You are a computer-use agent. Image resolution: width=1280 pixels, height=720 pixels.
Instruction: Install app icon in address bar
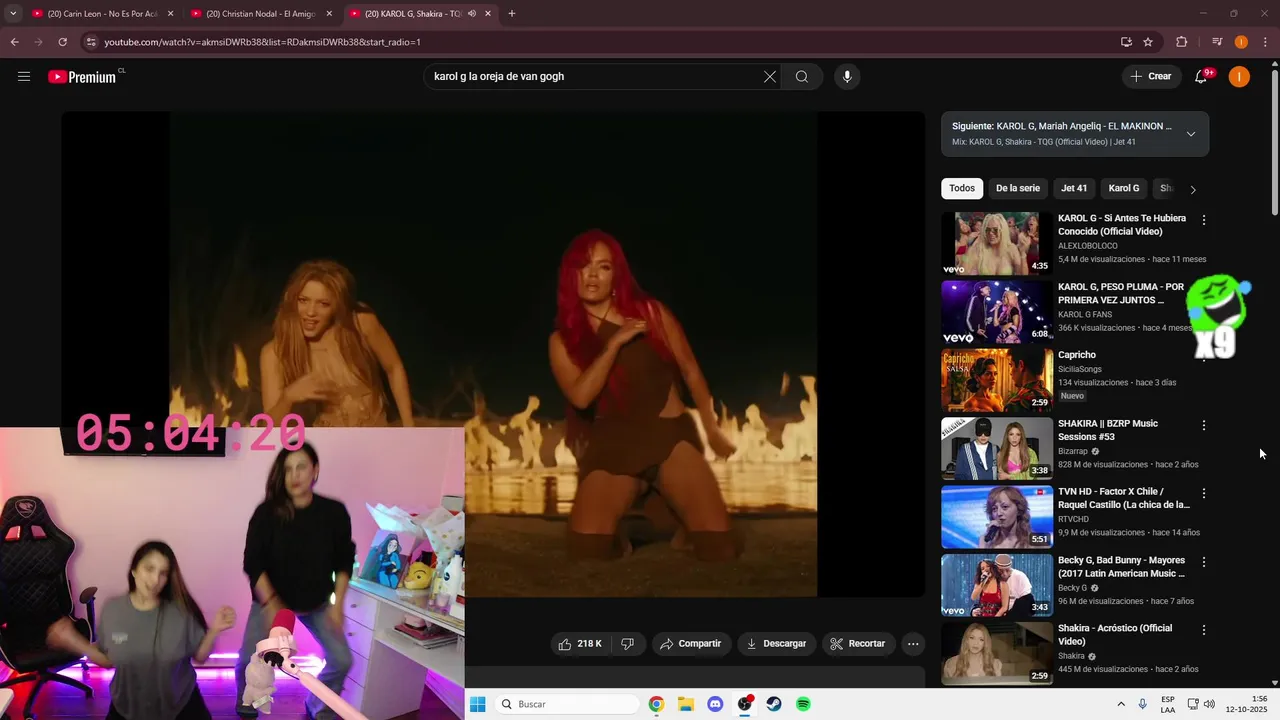(1126, 42)
